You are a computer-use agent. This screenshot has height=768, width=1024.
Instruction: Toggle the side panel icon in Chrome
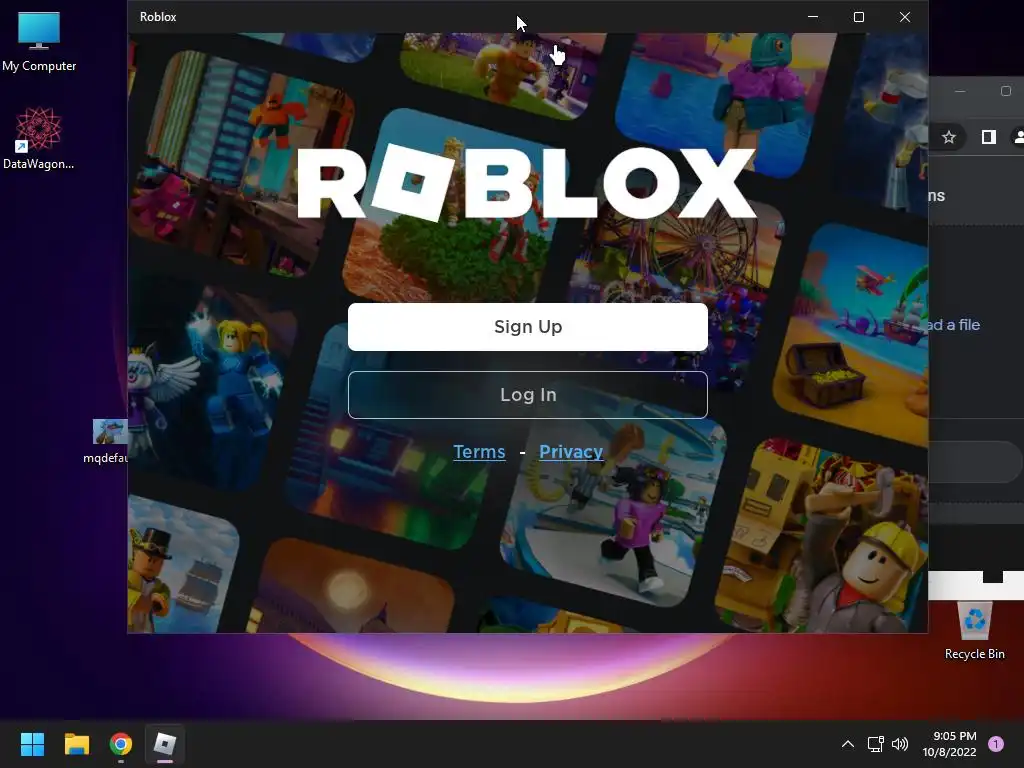click(x=989, y=137)
